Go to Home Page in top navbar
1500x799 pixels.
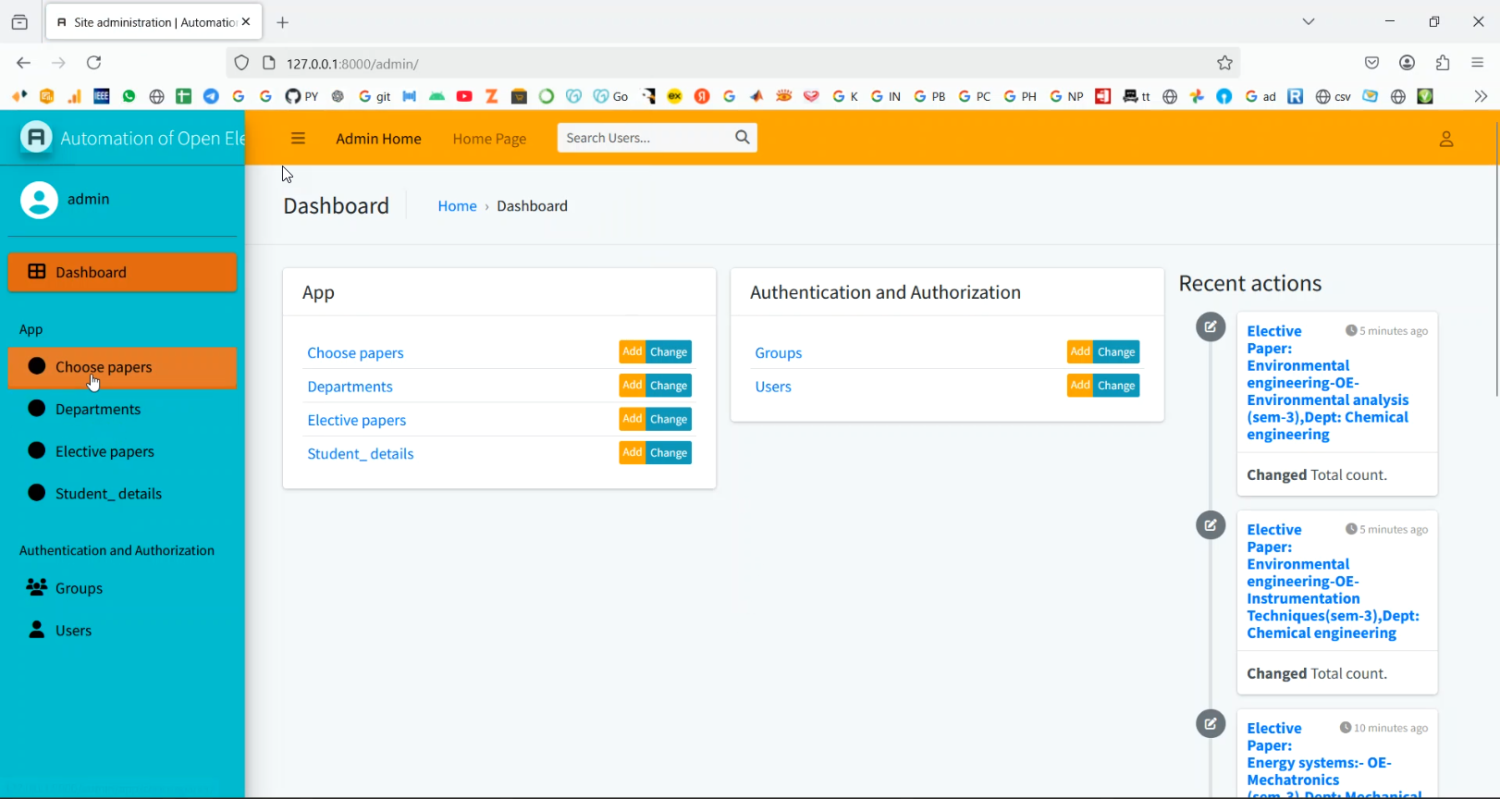489,139
